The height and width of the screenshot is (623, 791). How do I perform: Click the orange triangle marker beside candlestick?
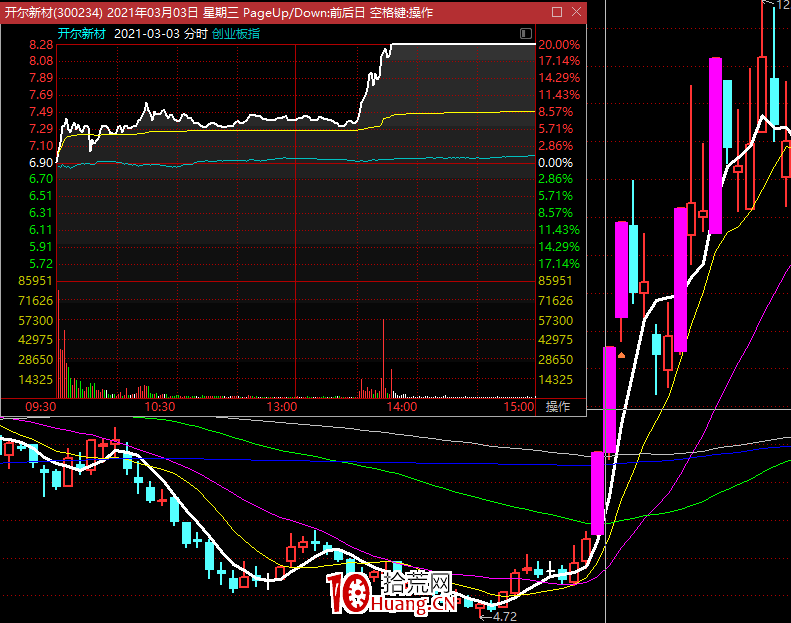pyautogui.click(x=622, y=355)
